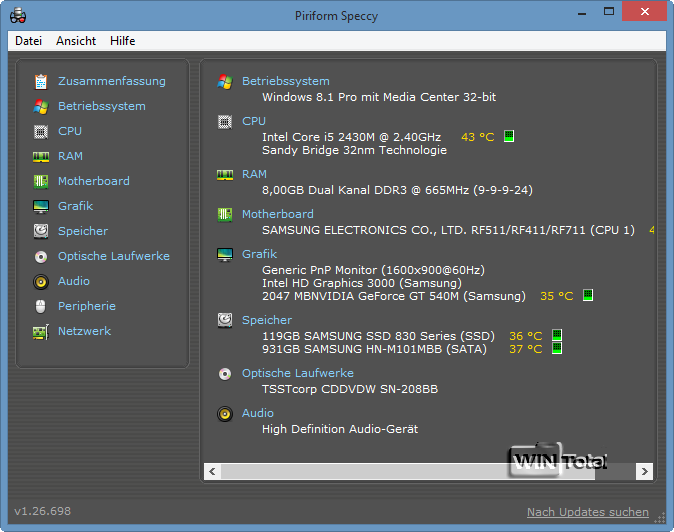Image resolution: width=674 pixels, height=532 pixels.
Task: Click the horizontal scrollbar left arrow
Action: (x=212, y=471)
